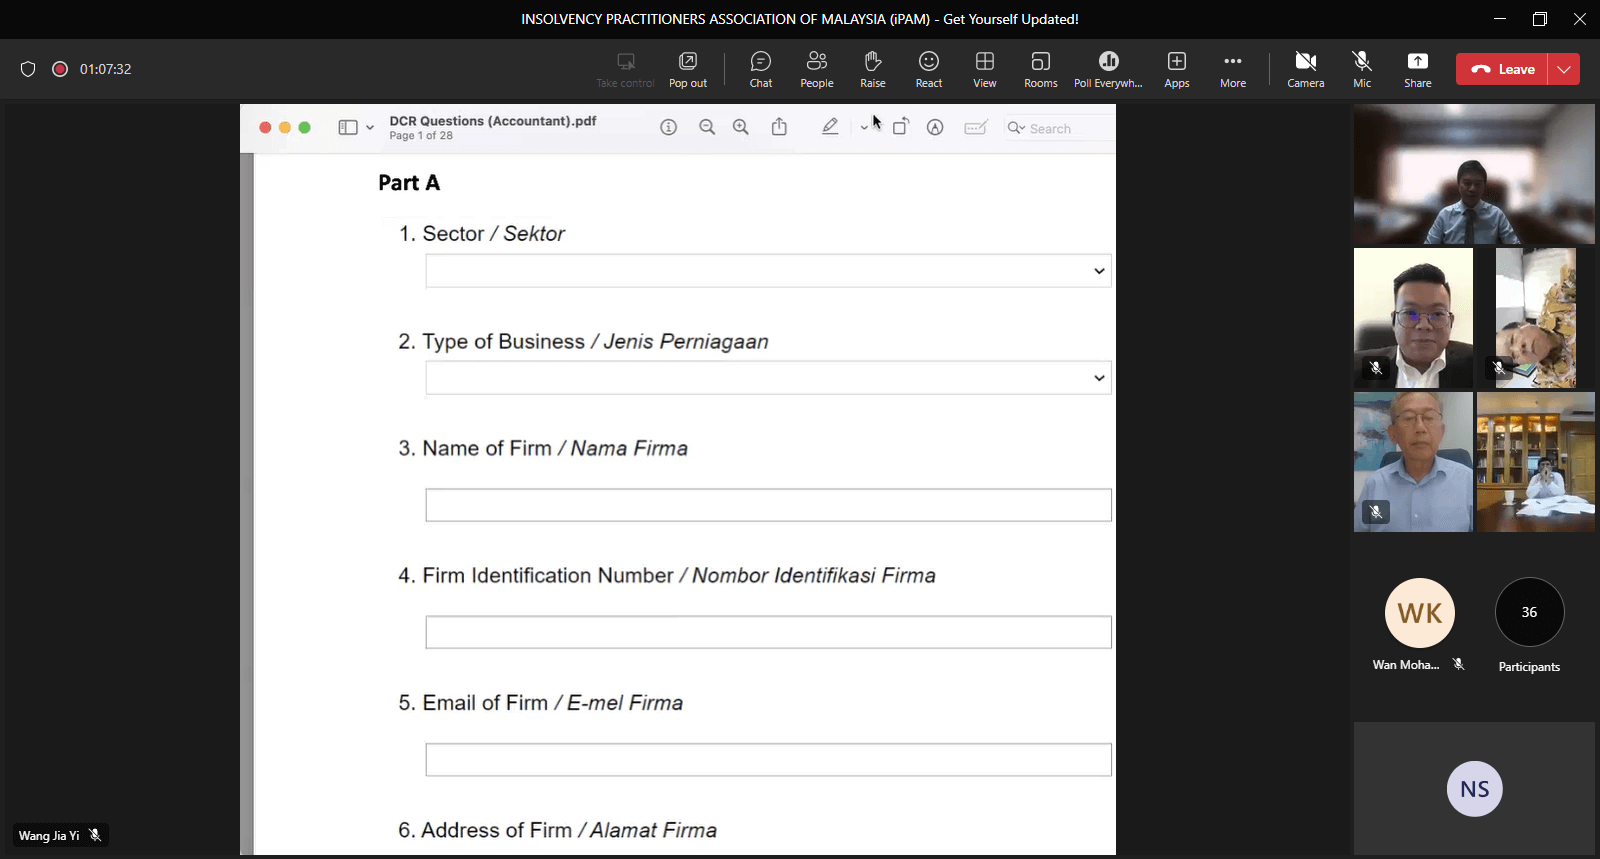Click the rotate page icon
This screenshot has width=1600, height=859.
pos(901,127)
